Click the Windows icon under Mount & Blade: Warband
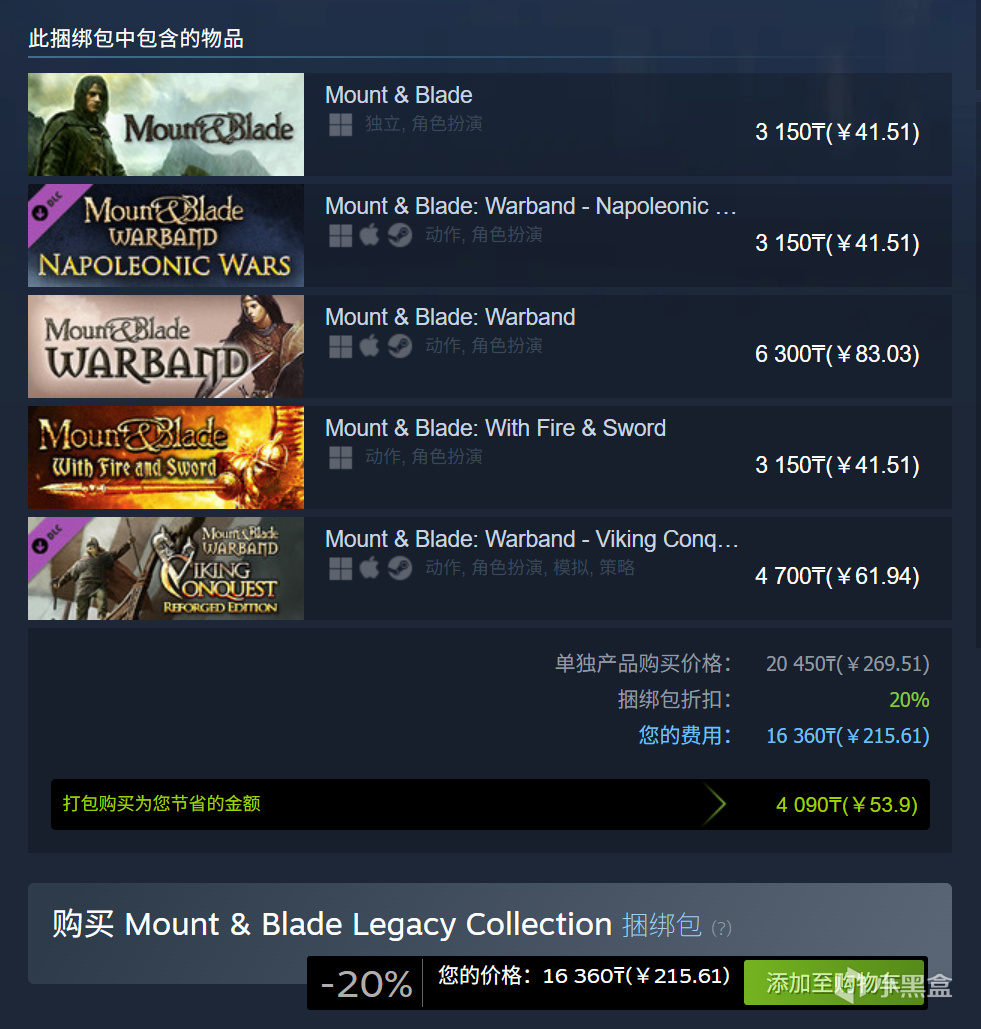Image resolution: width=981 pixels, height=1029 pixels. [x=341, y=346]
